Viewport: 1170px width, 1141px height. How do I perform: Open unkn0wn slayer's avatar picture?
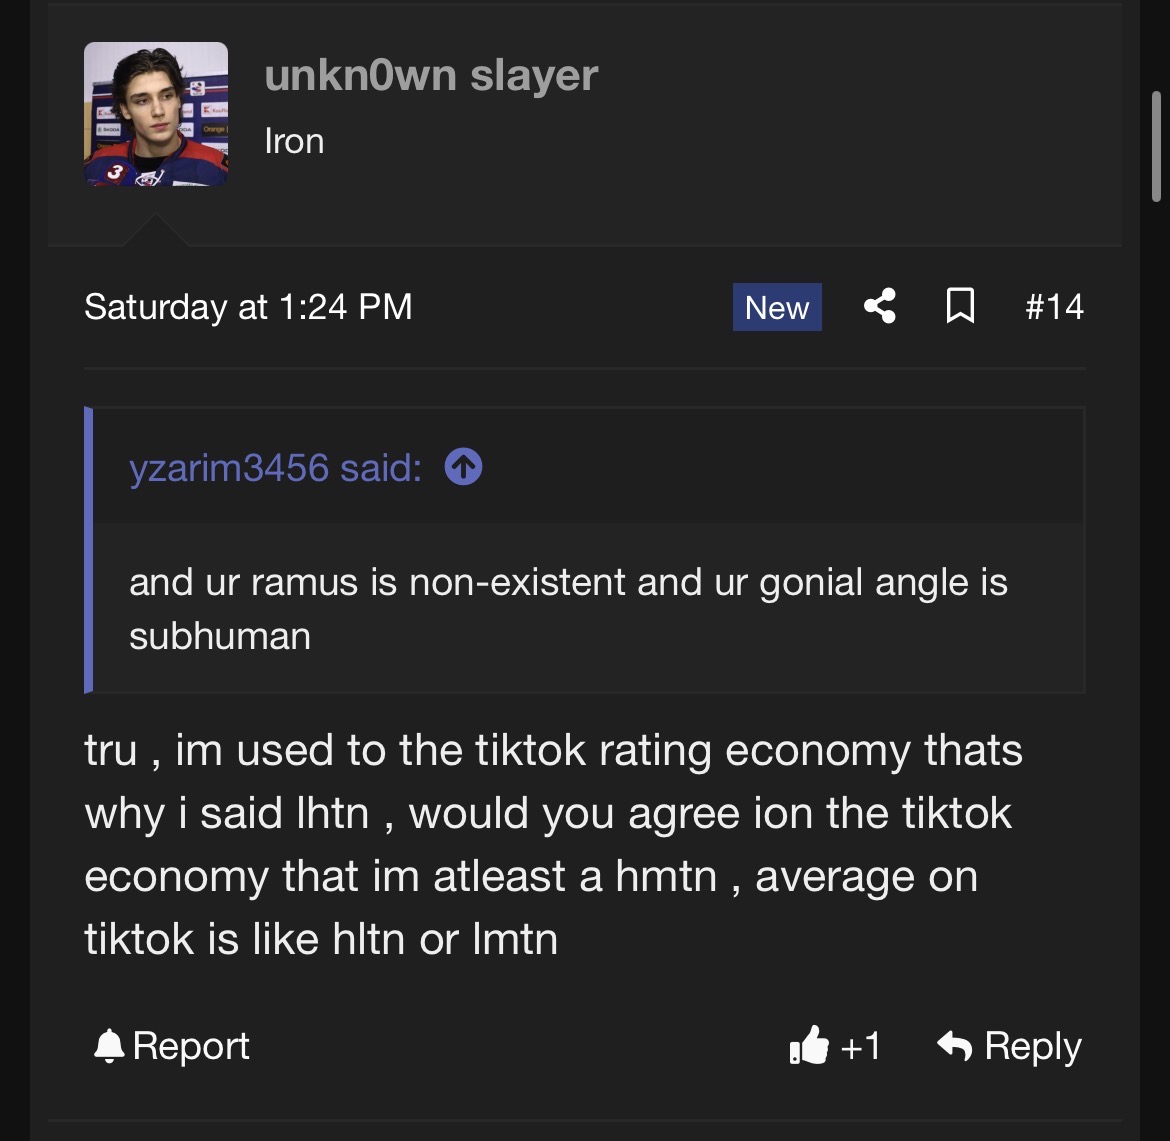(156, 114)
